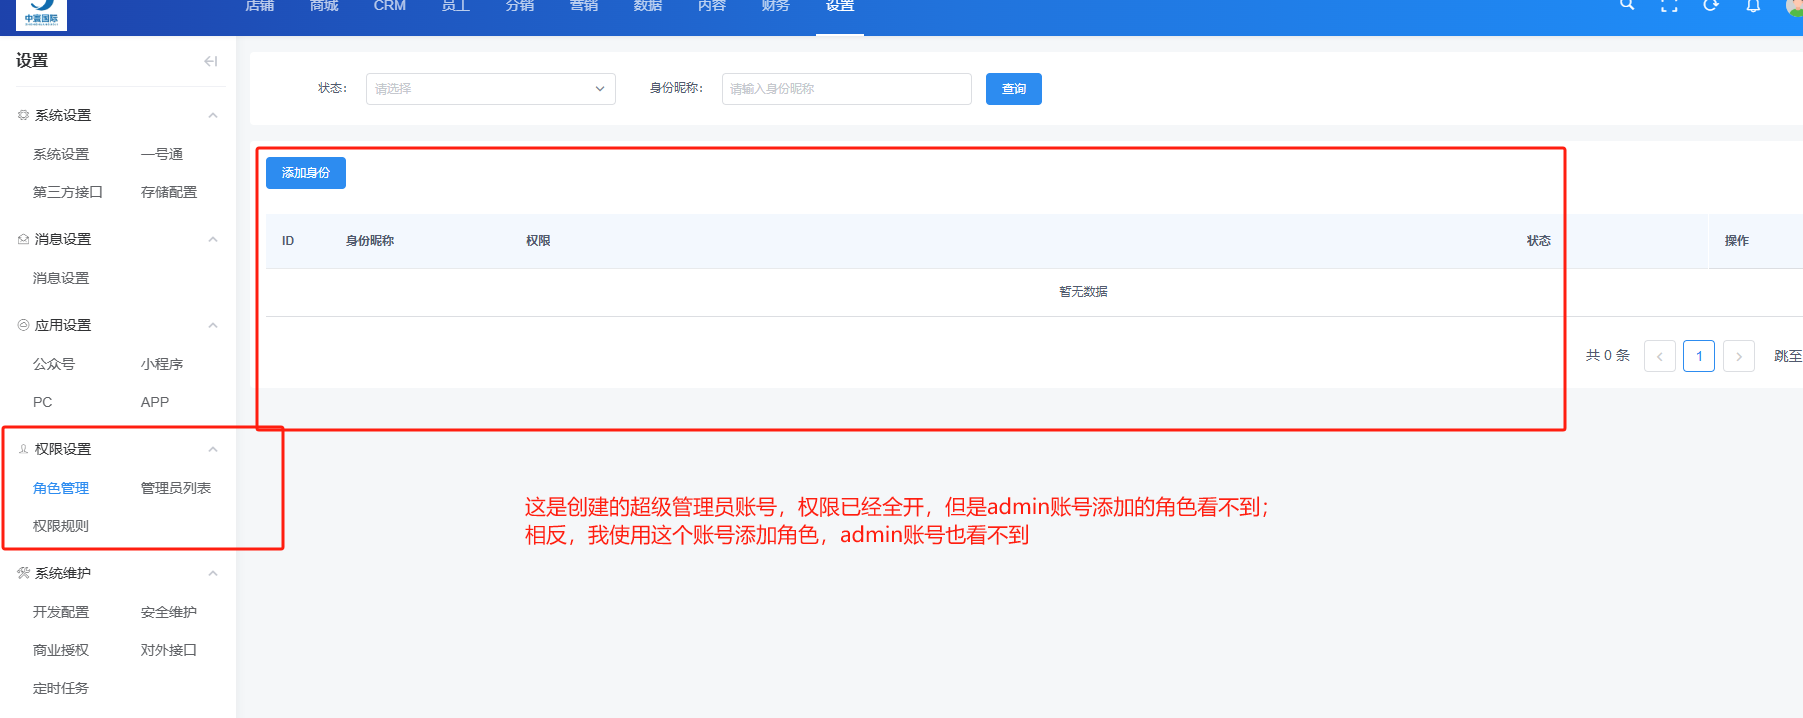Open the 财务 top navigation tab

pos(776,6)
